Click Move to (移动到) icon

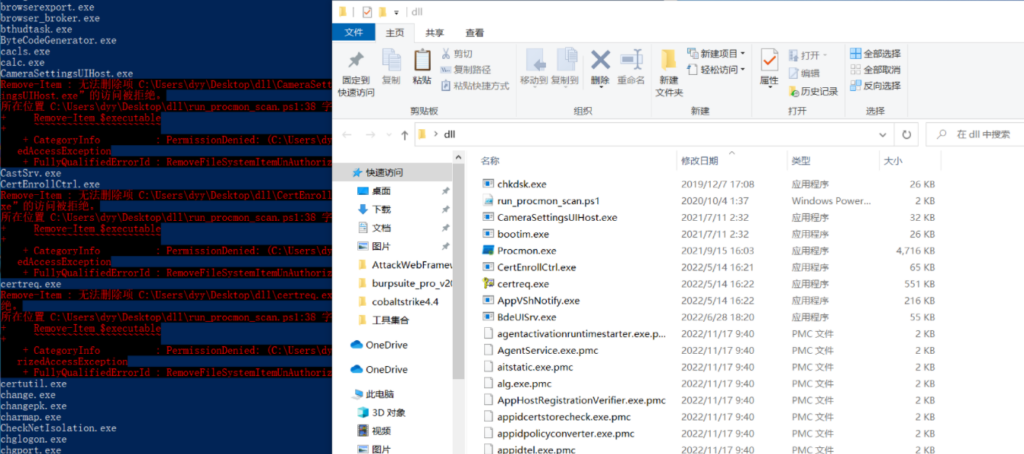(x=534, y=60)
